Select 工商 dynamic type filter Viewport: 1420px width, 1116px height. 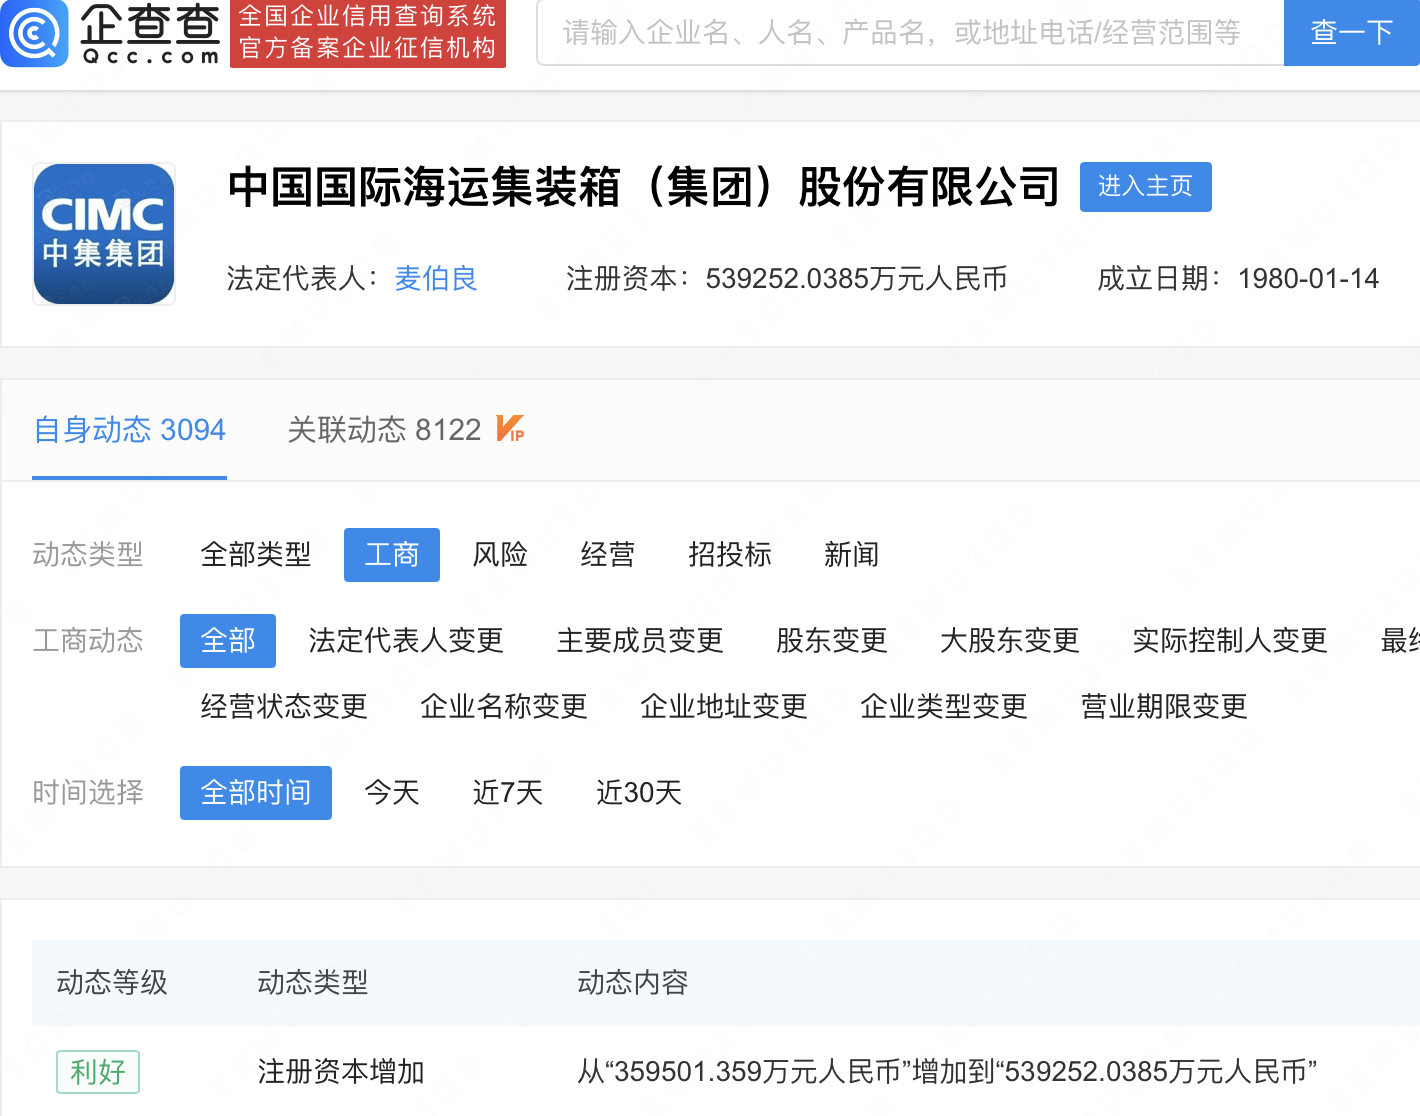392,555
